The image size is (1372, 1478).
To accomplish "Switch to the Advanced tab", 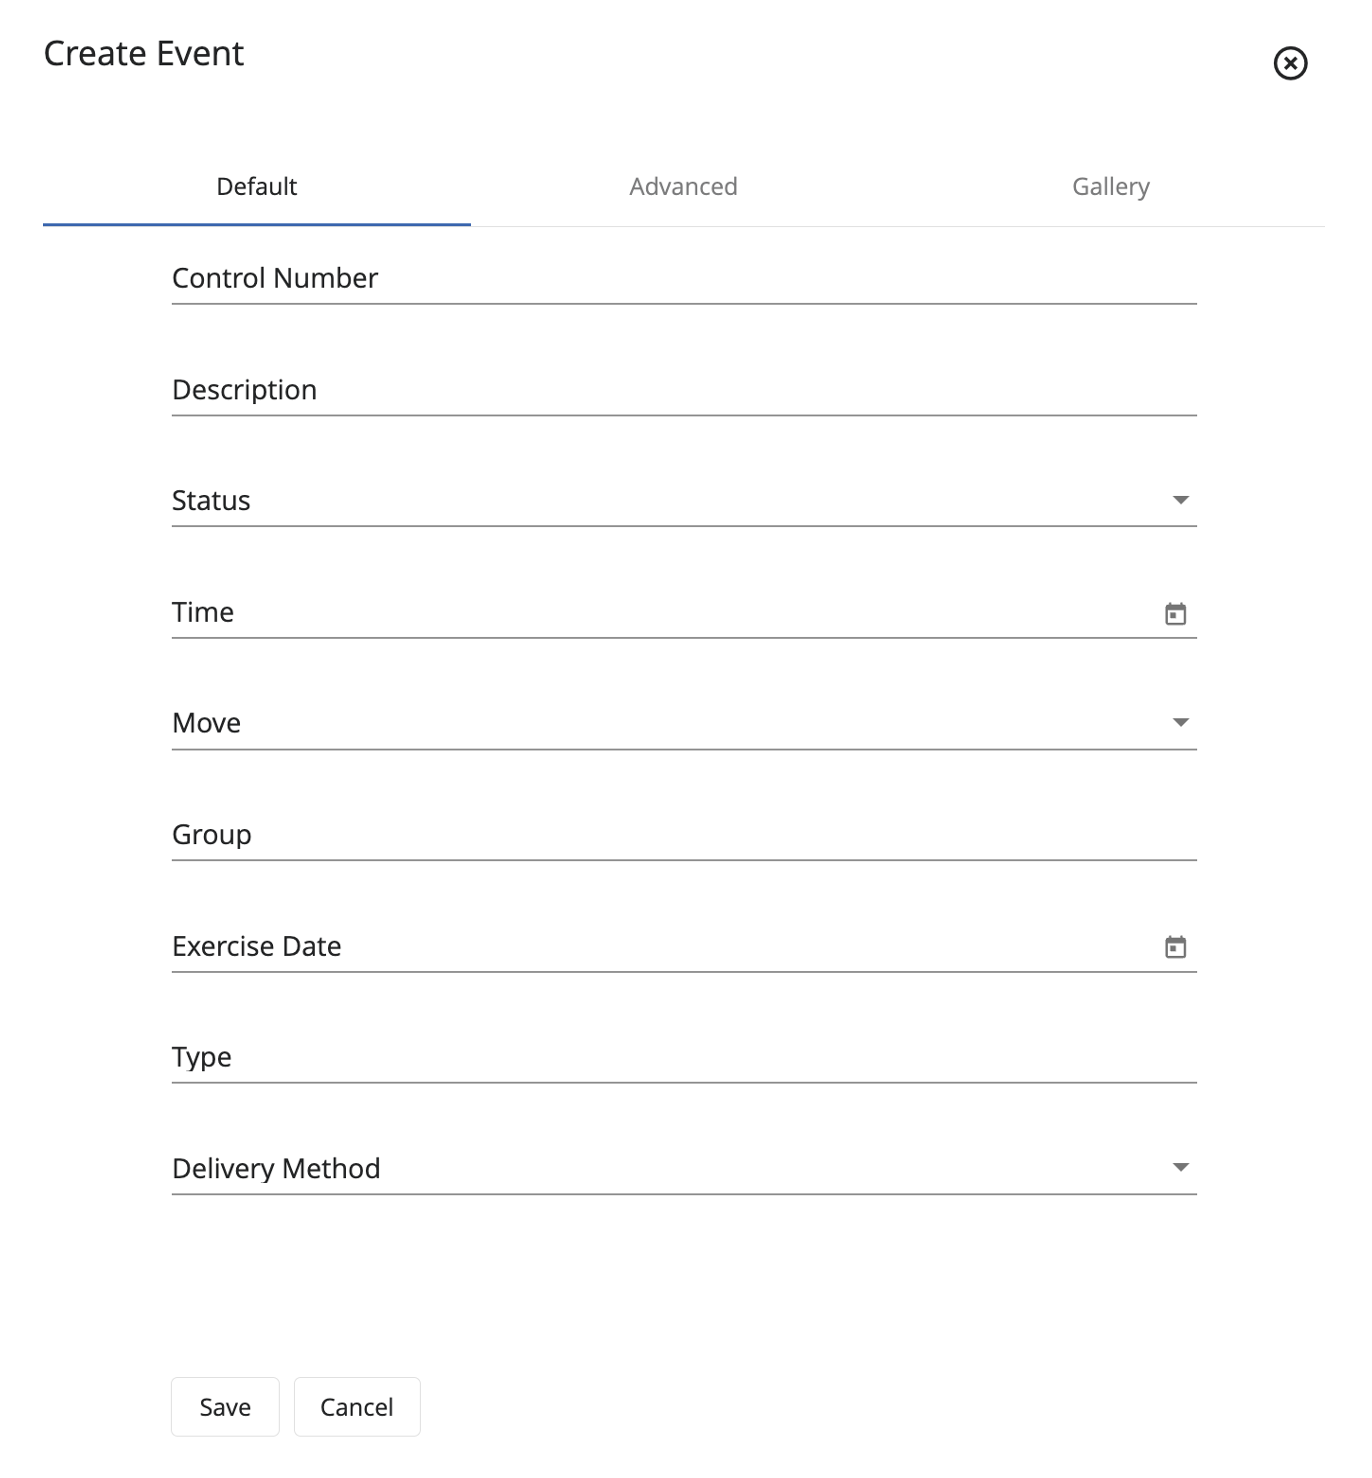I will pyautogui.click(x=683, y=187).
